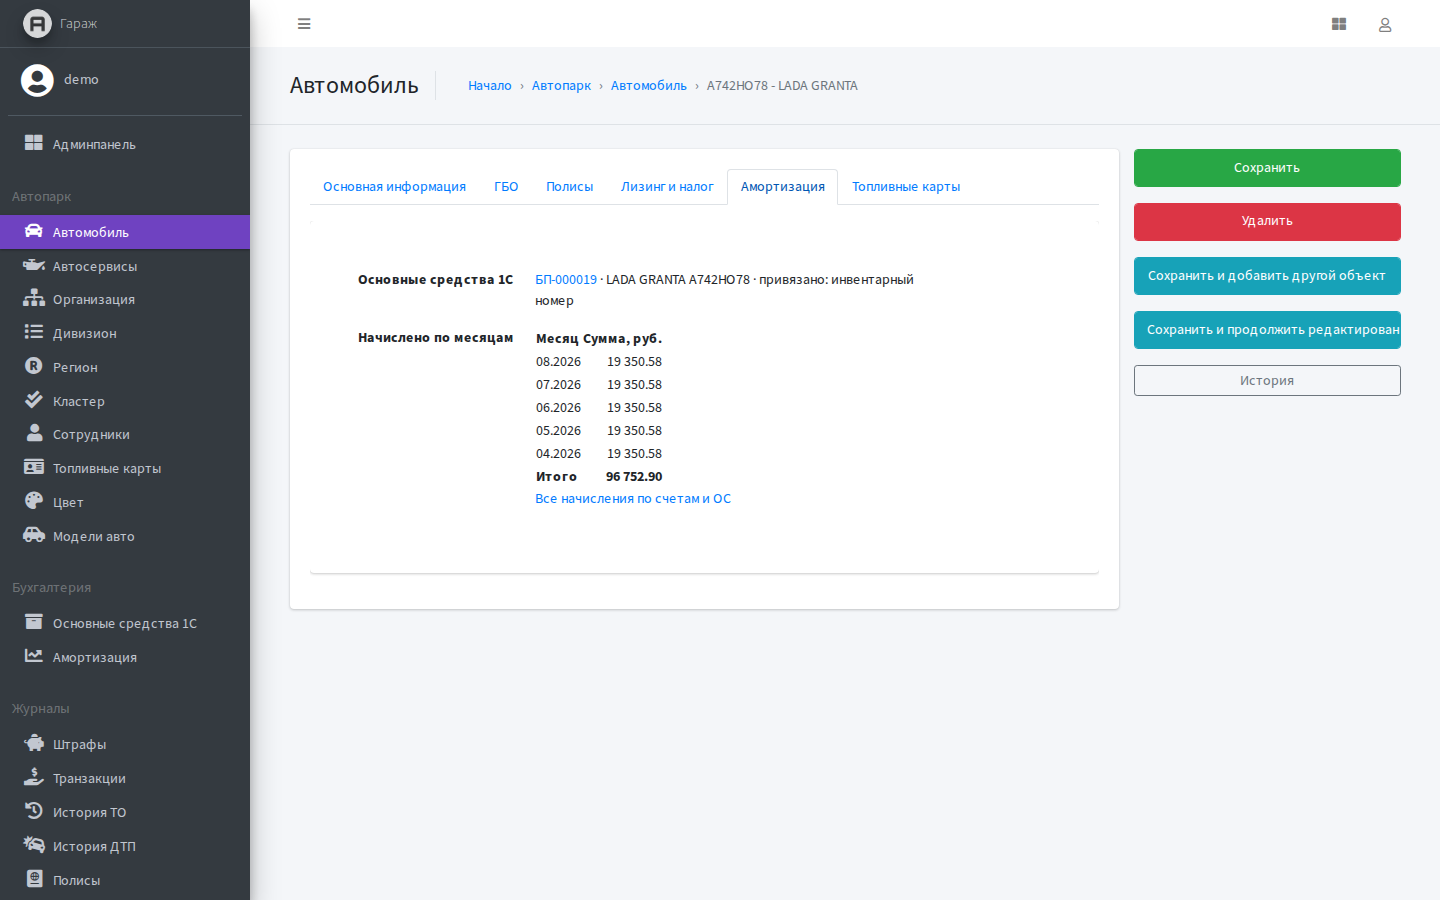Switch to the Основная информация tab
Image resolution: width=1440 pixels, height=900 pixels.
(x=394, y=187)
